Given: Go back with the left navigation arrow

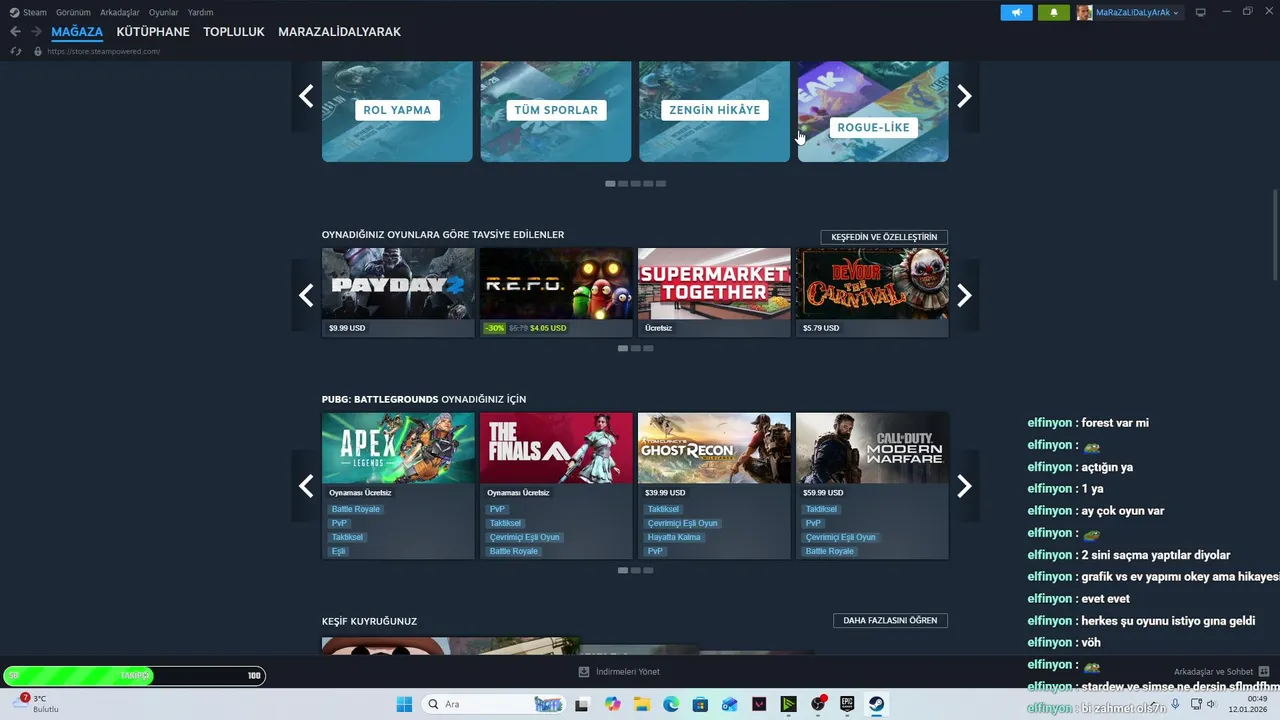Looking at the screenshot, I should pyautogui.click(x=15, y=32).
